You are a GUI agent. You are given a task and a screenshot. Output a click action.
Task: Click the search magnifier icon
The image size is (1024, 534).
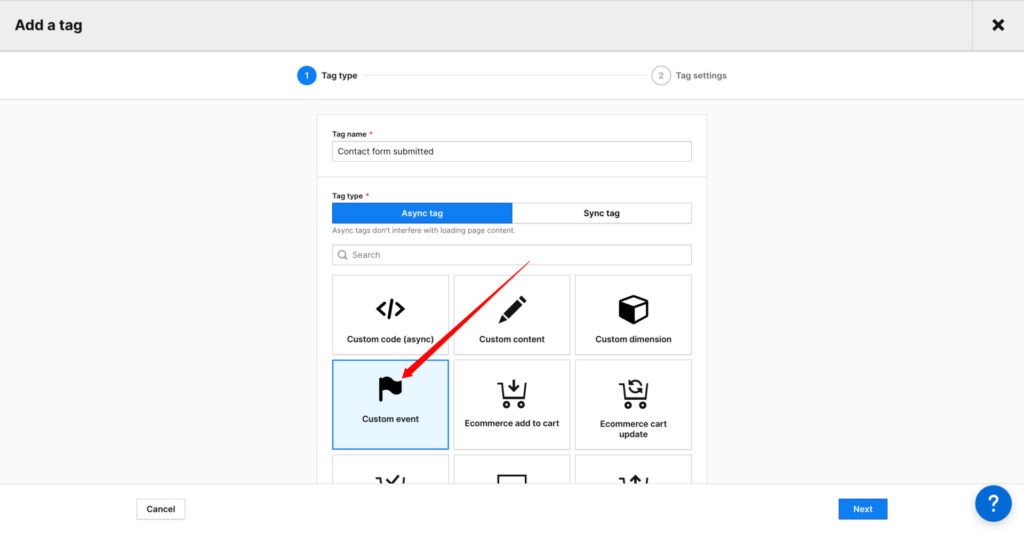343,255
